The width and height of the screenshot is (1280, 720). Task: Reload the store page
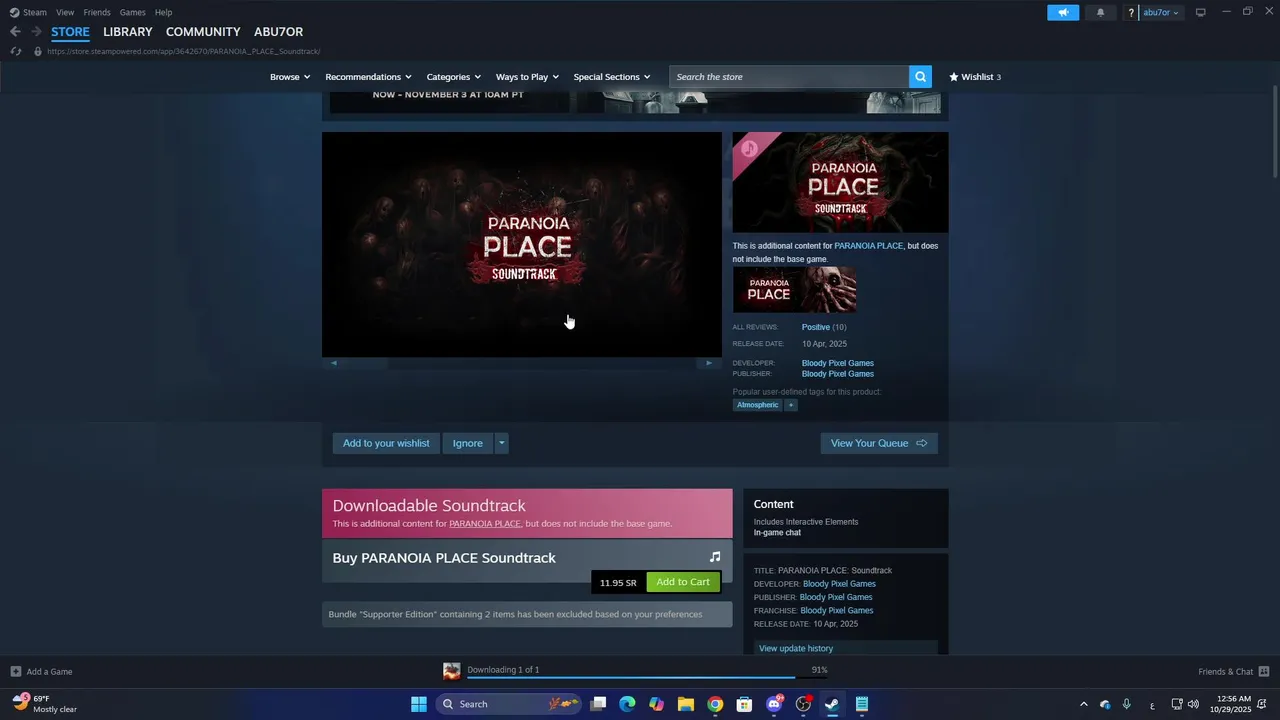click(15, 51)
